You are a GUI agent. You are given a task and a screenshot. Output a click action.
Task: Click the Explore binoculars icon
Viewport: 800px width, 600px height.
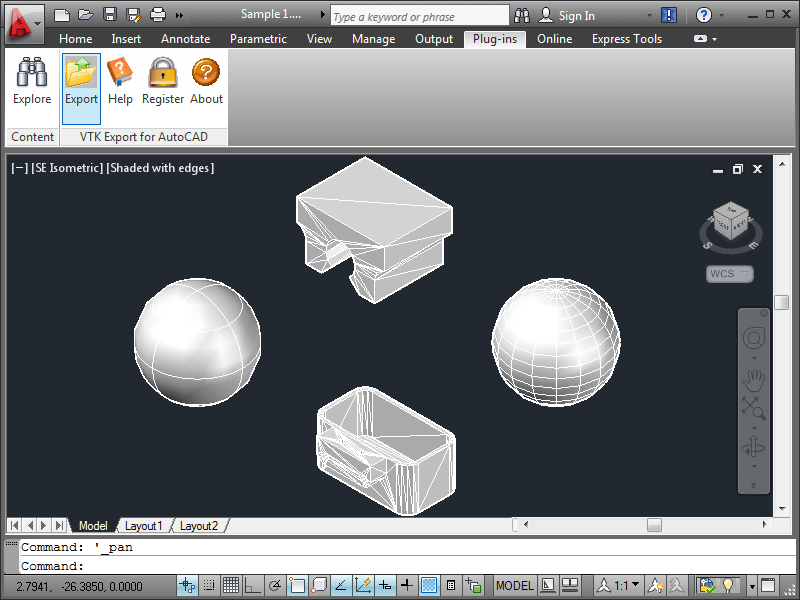[x=32, y=80]
